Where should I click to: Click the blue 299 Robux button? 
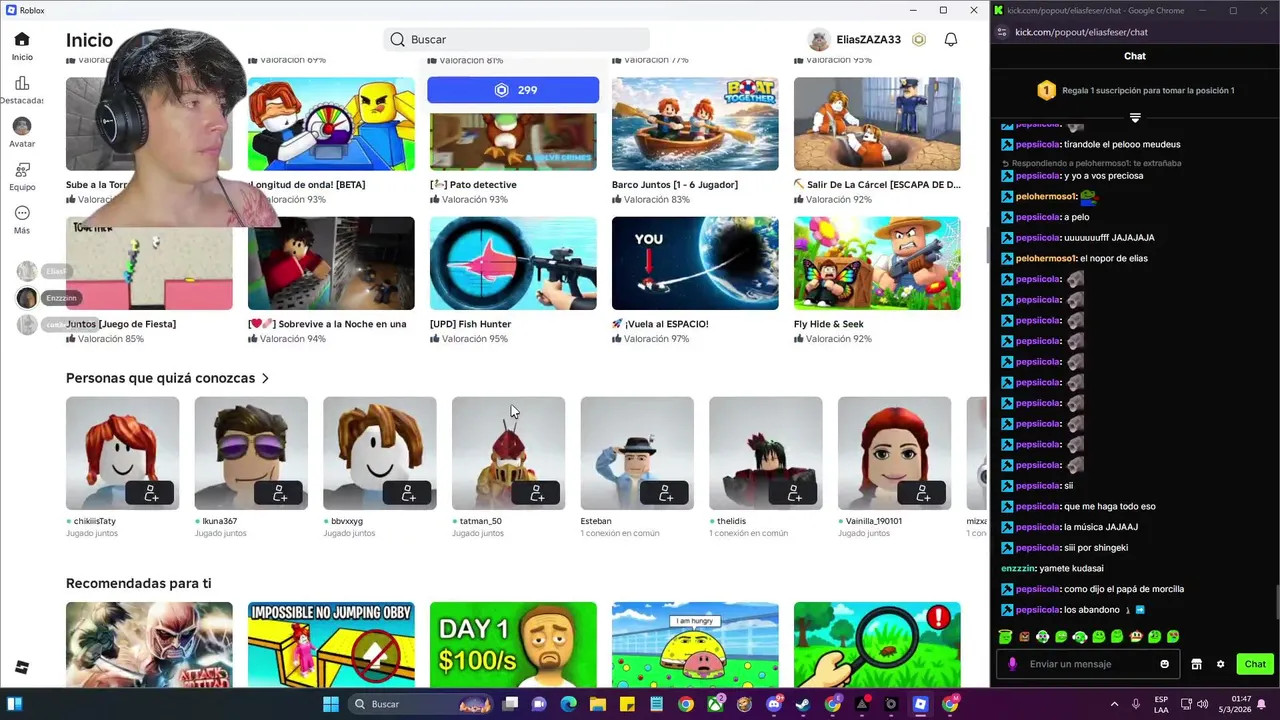(x=513, y=90)
